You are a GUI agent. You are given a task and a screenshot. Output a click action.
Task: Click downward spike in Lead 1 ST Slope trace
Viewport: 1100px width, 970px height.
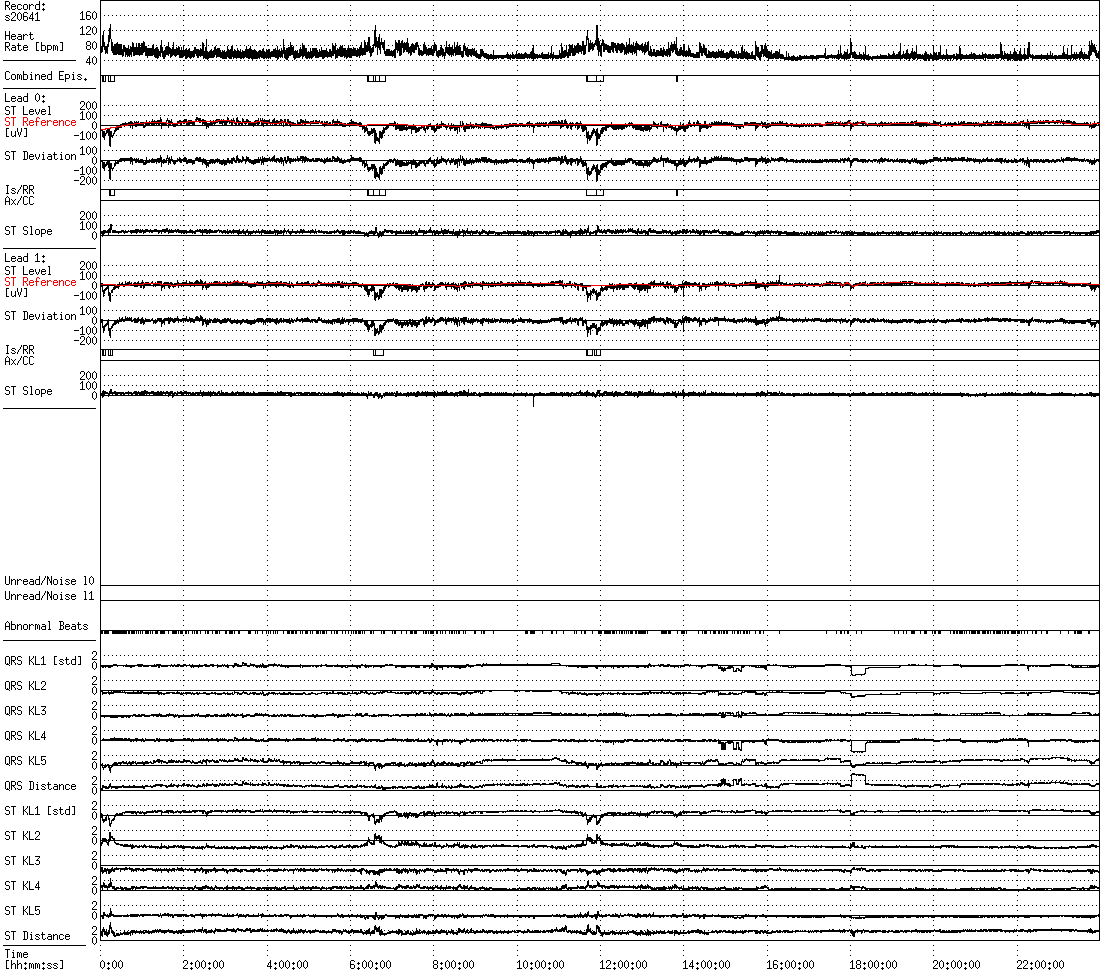[x=533, y=402]
